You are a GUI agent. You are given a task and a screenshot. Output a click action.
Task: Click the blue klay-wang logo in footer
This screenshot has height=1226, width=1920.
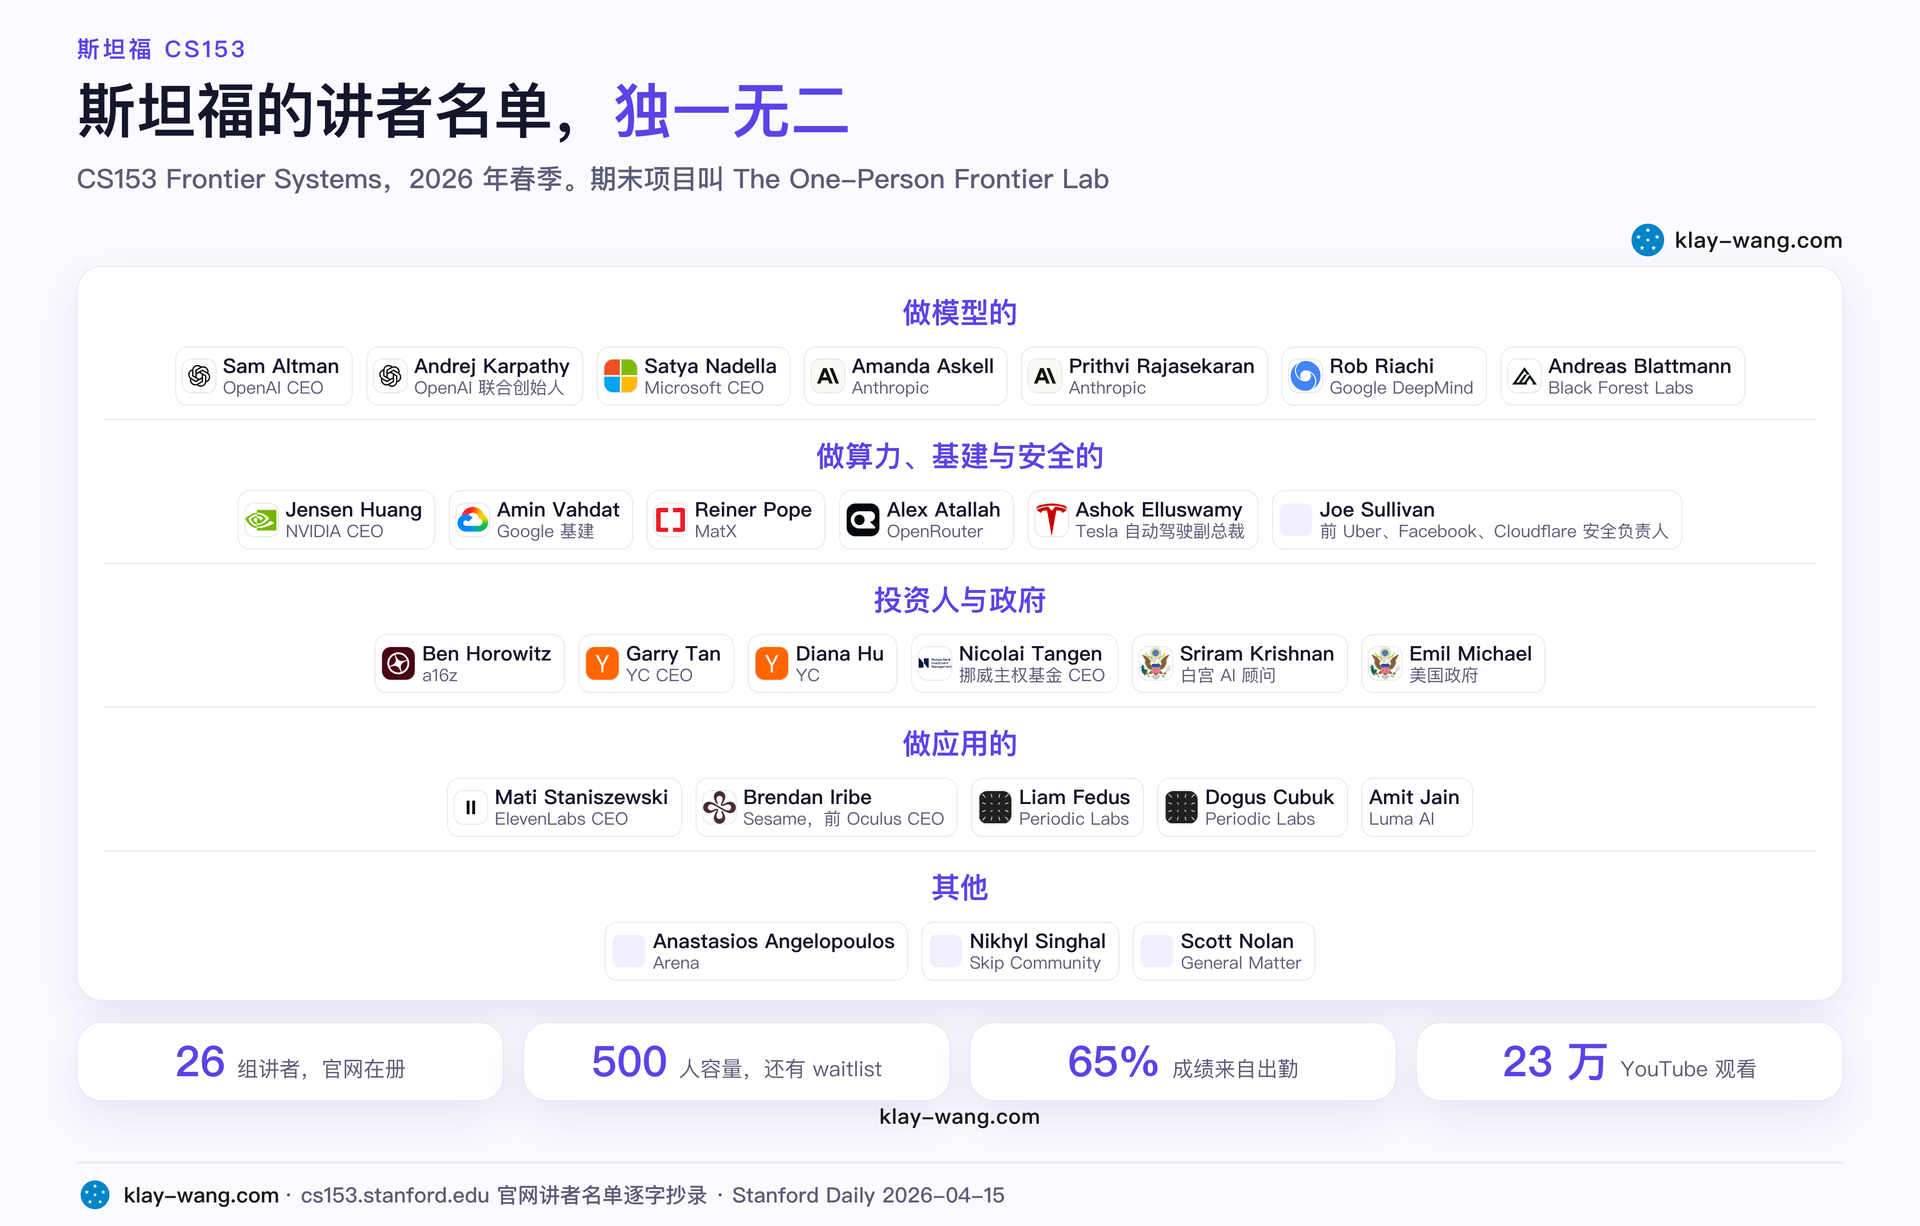pyautogui.click(x=95, y=1195)
